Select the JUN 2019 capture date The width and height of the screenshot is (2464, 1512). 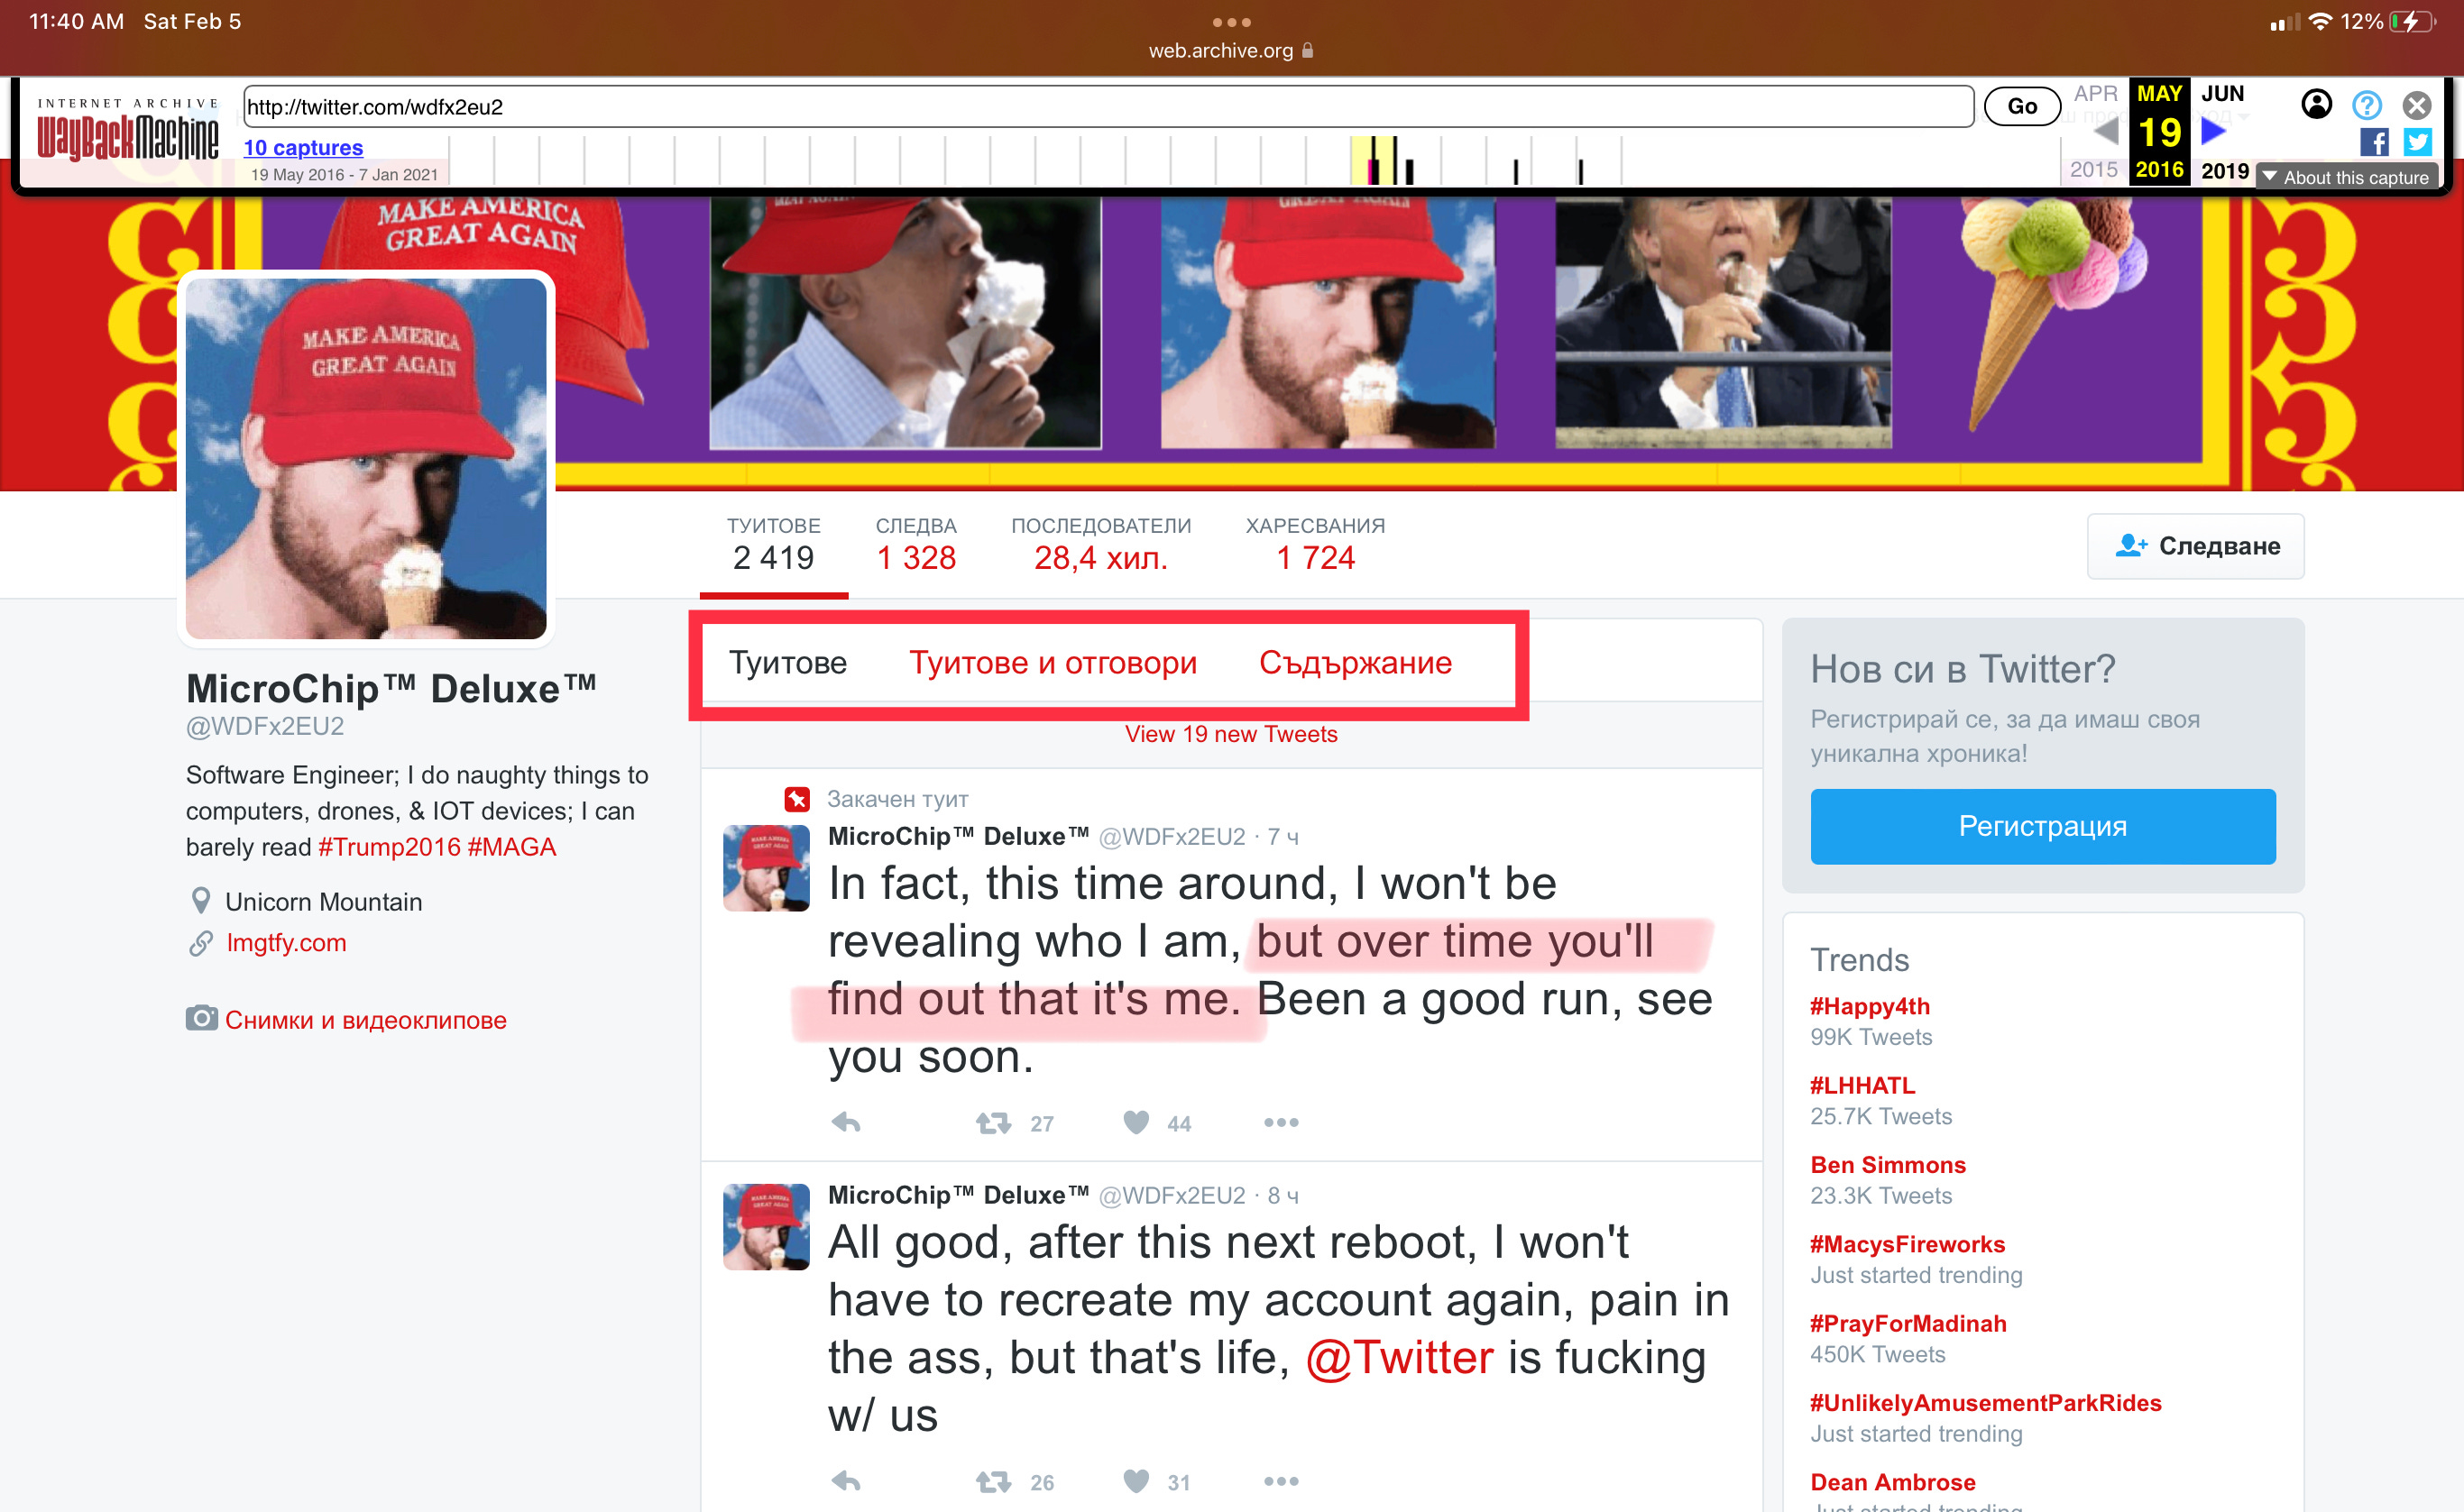[x=2223, y=131]
